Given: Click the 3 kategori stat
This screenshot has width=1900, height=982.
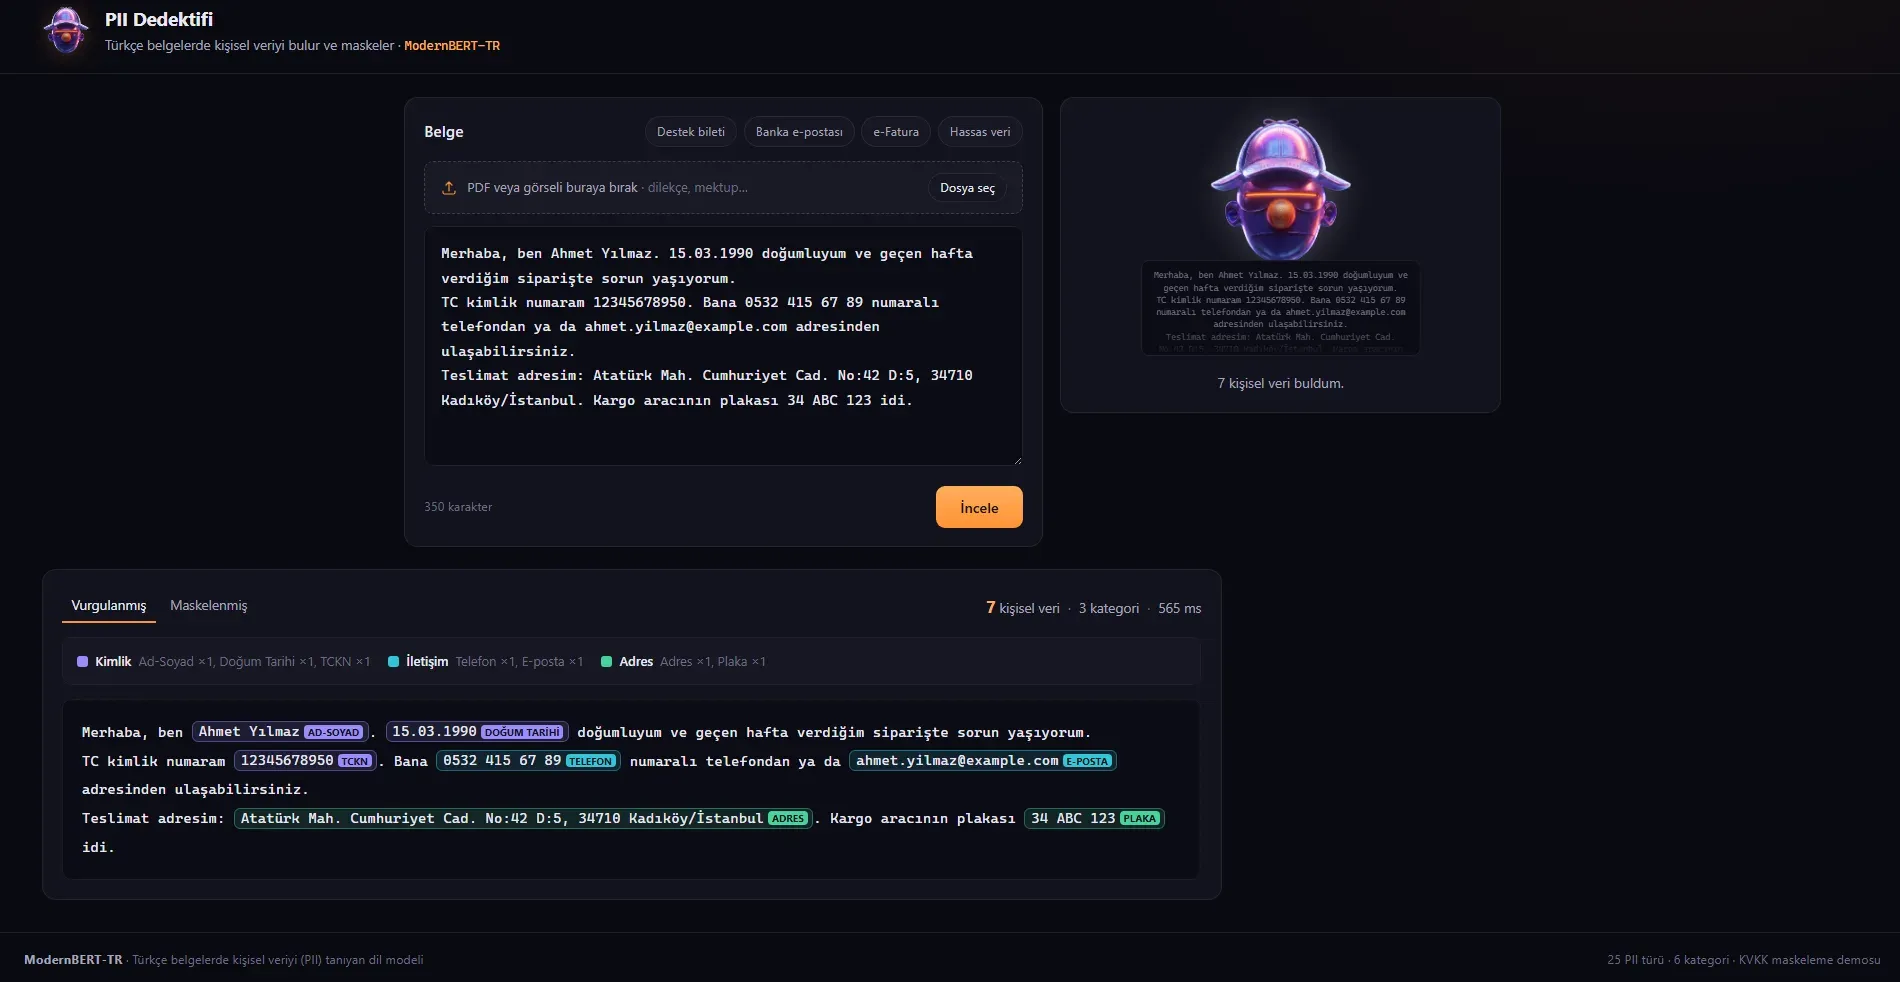Looking at the screenshot, I should point(1109,608).
